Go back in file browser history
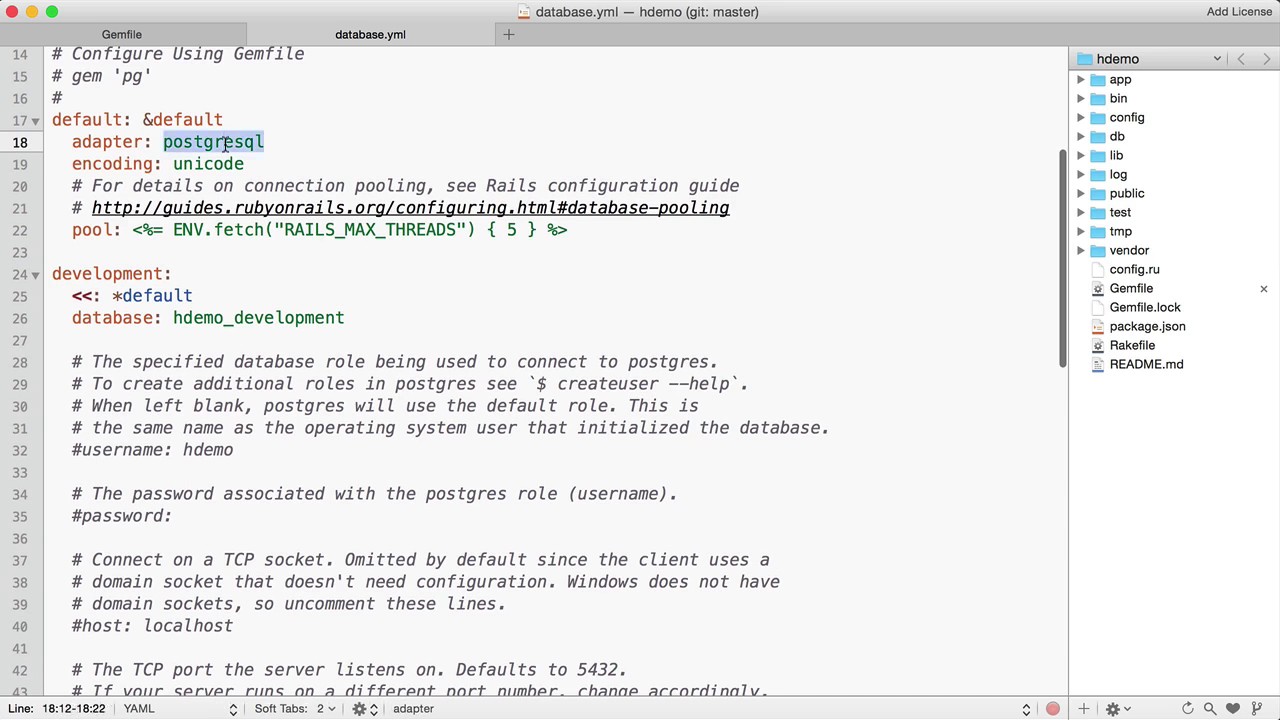Screen dimensions: 1280x720 point(1241,59)
